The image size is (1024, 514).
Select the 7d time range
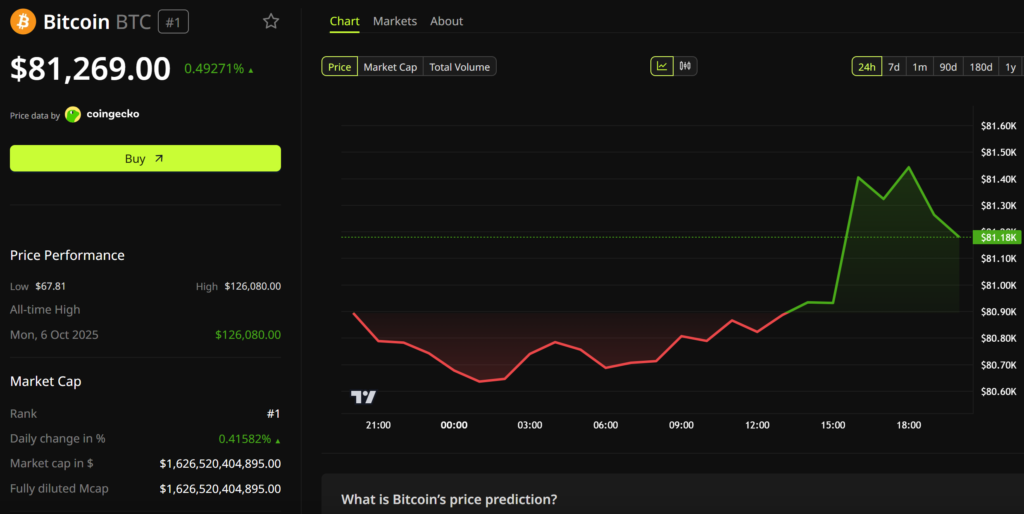(x=893, y=67)
